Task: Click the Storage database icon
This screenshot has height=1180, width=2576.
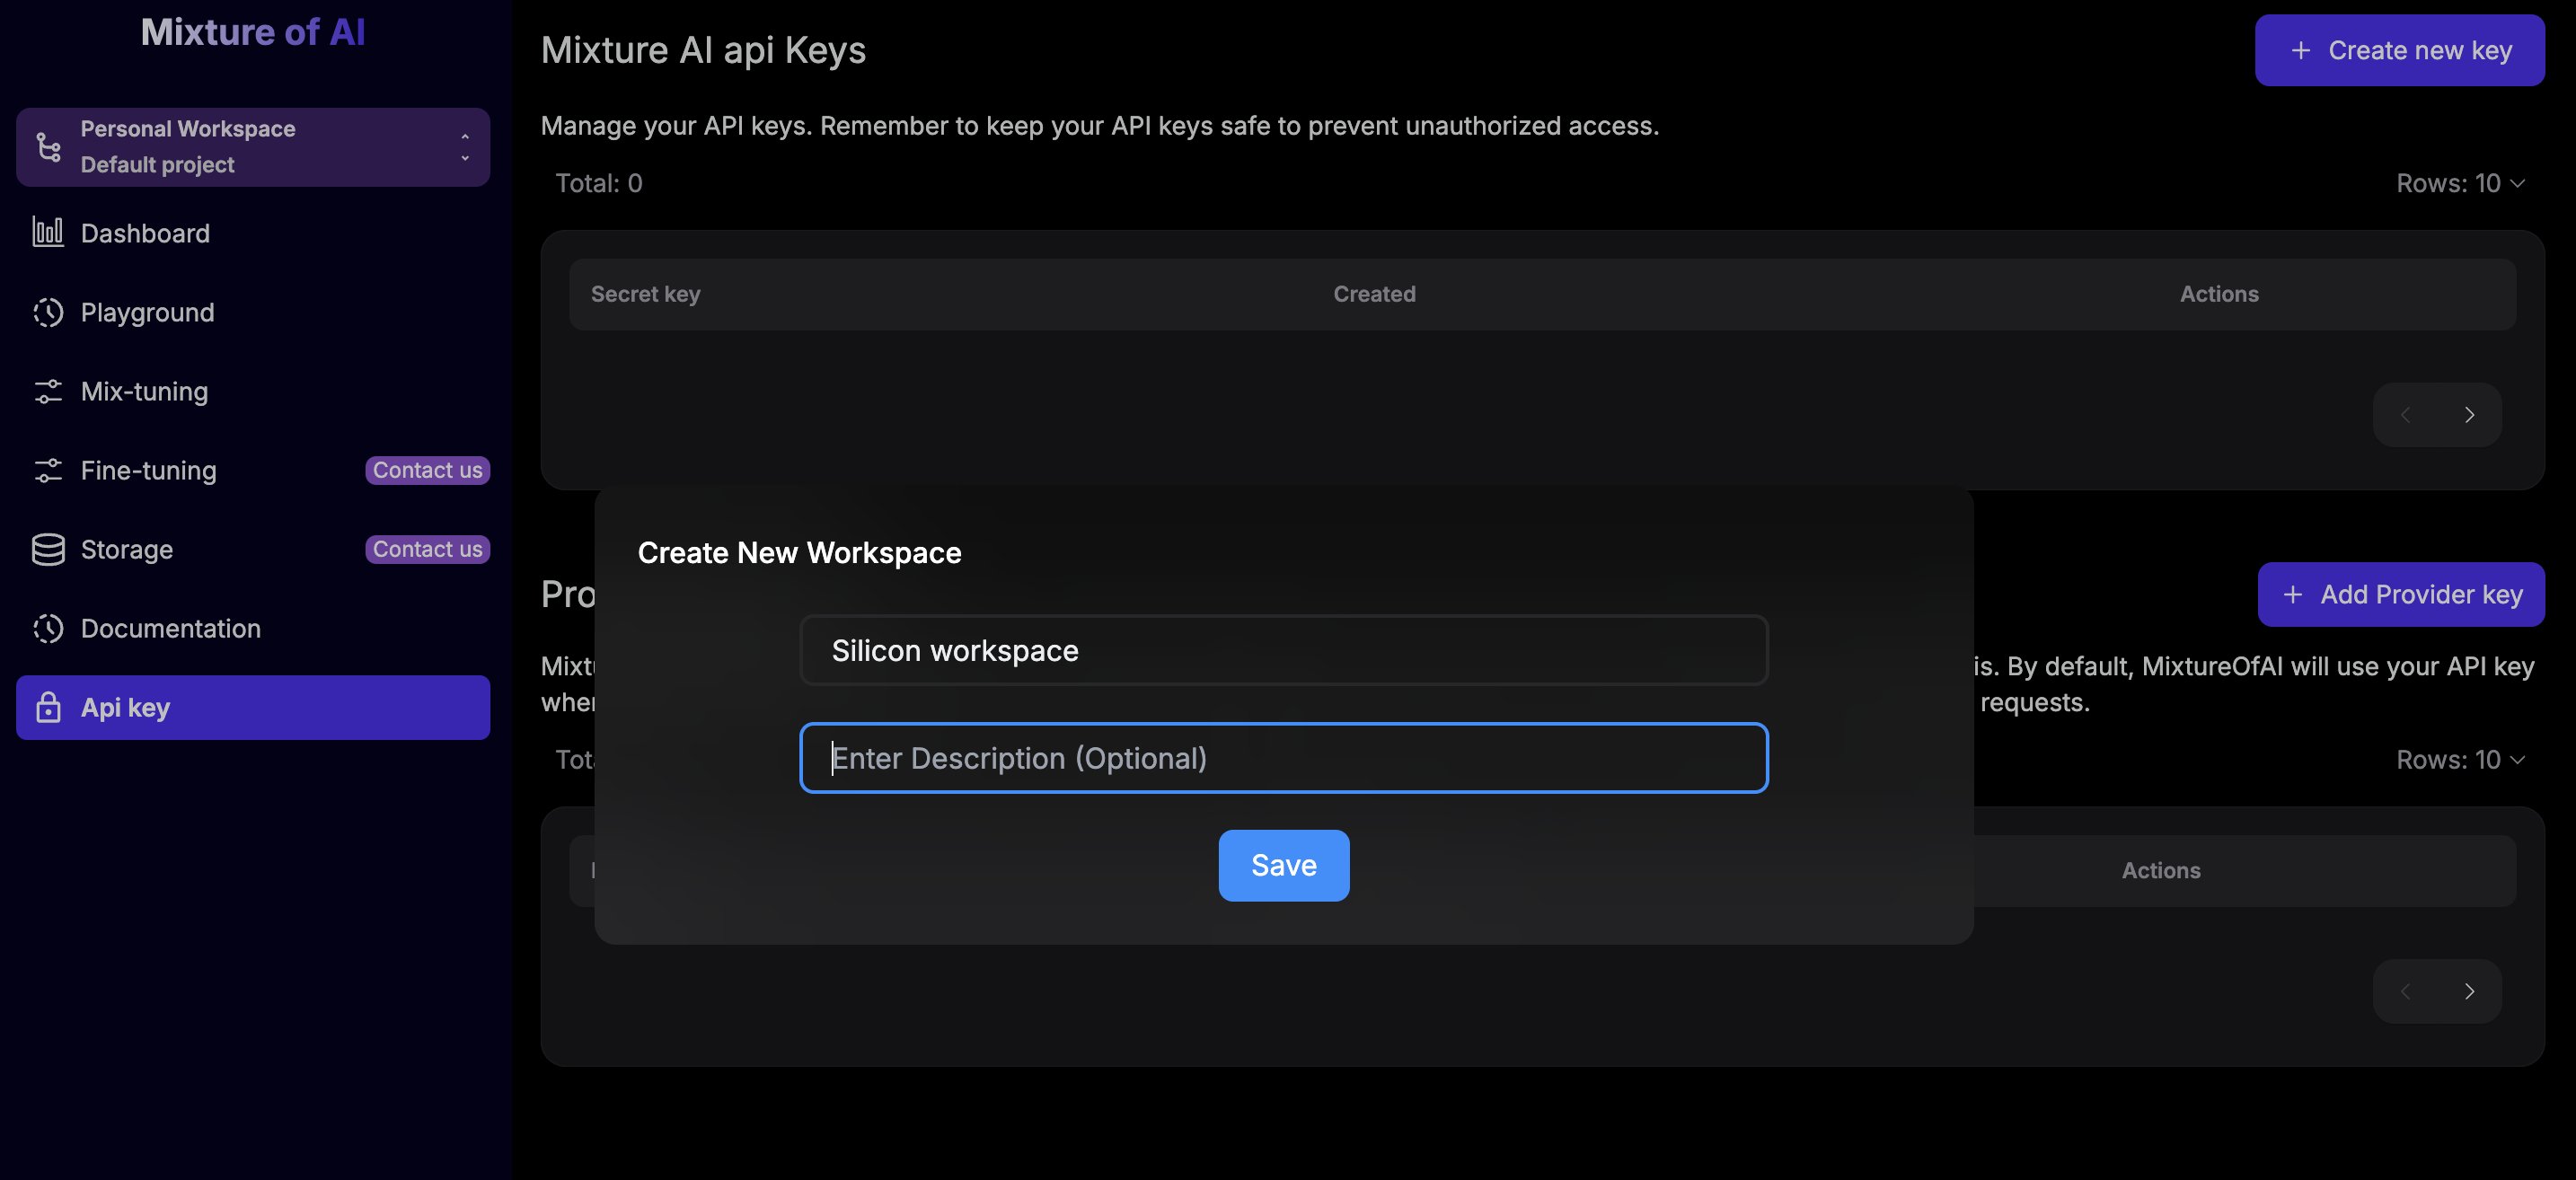Action: point(47,549)
